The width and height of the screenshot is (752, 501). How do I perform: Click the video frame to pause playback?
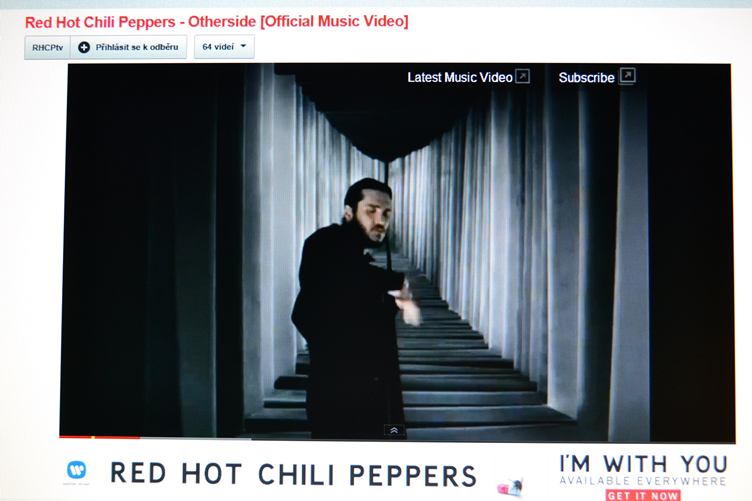click(x=397, y=249)
